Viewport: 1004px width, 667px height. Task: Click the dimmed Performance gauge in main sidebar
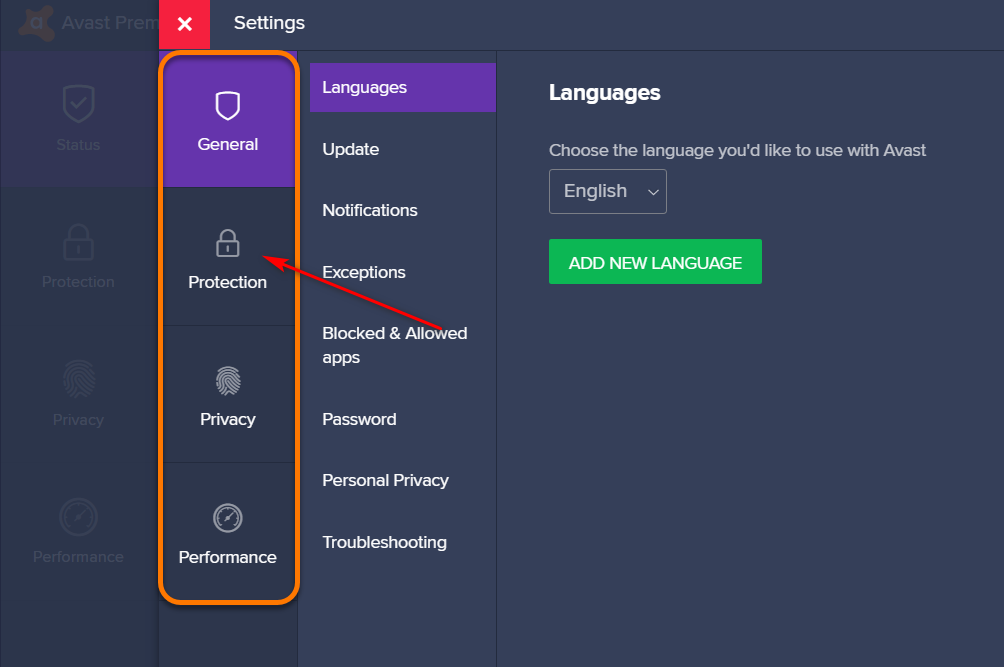(78, 518)
